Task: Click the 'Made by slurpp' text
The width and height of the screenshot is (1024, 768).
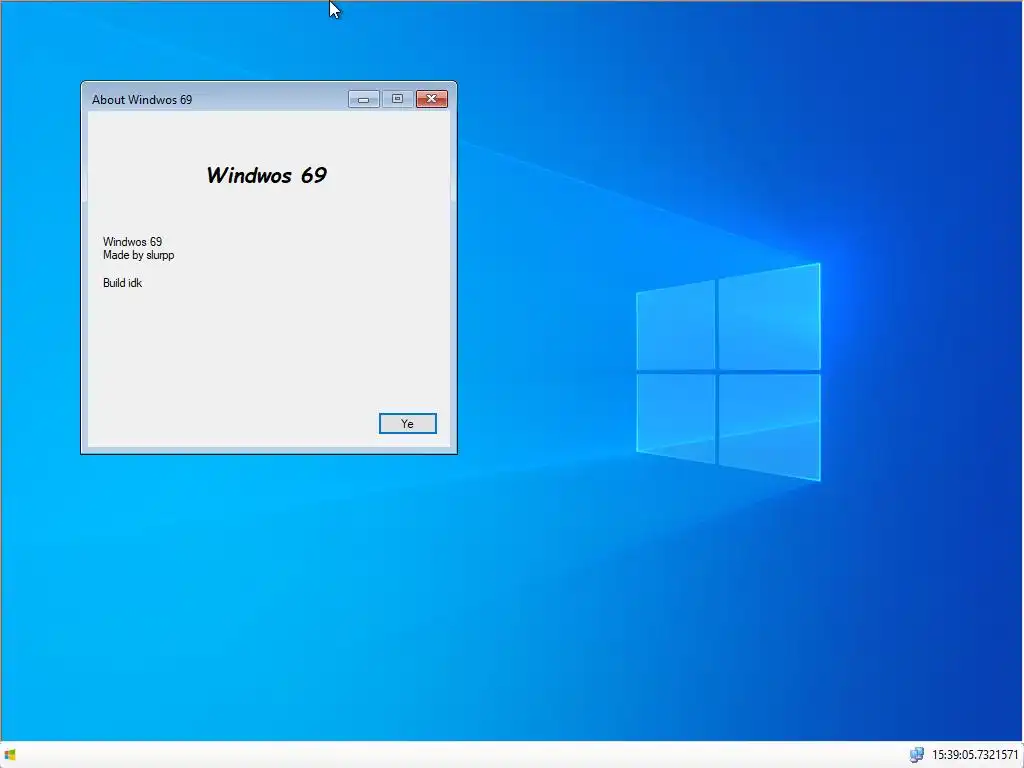Action: (x=138, y=255)
